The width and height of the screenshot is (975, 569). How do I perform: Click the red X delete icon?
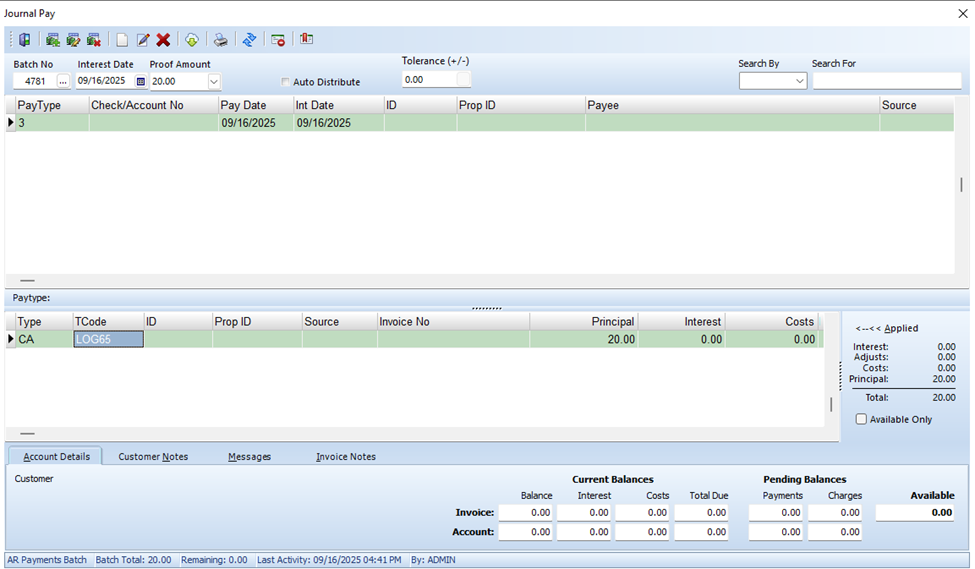(x=163, y=40)
